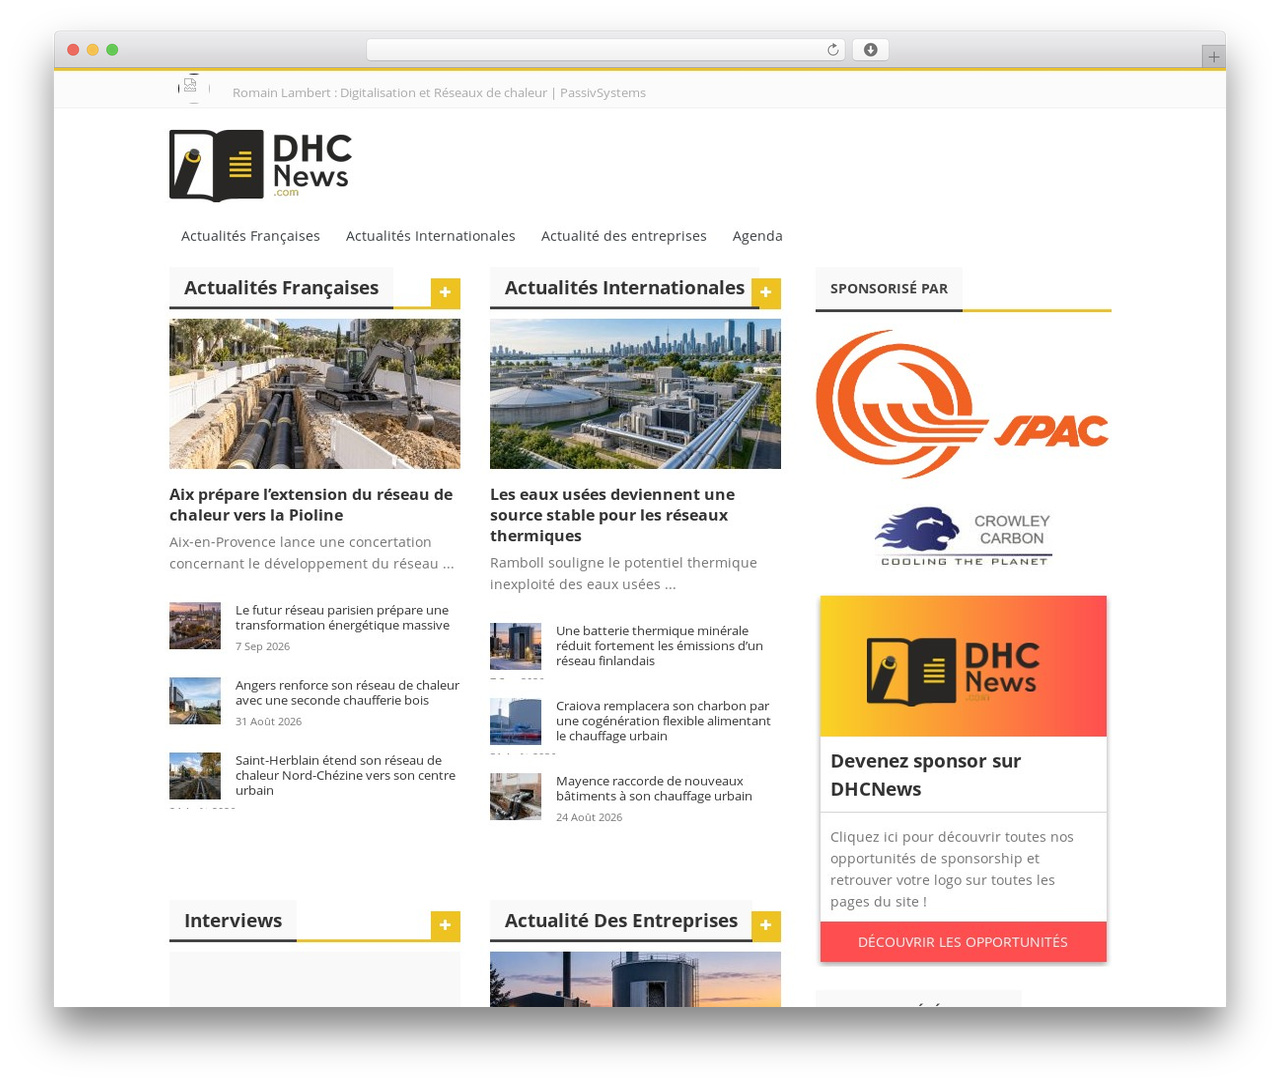Click the news ticker icon

pyautogui.click(x=193, y=88)
